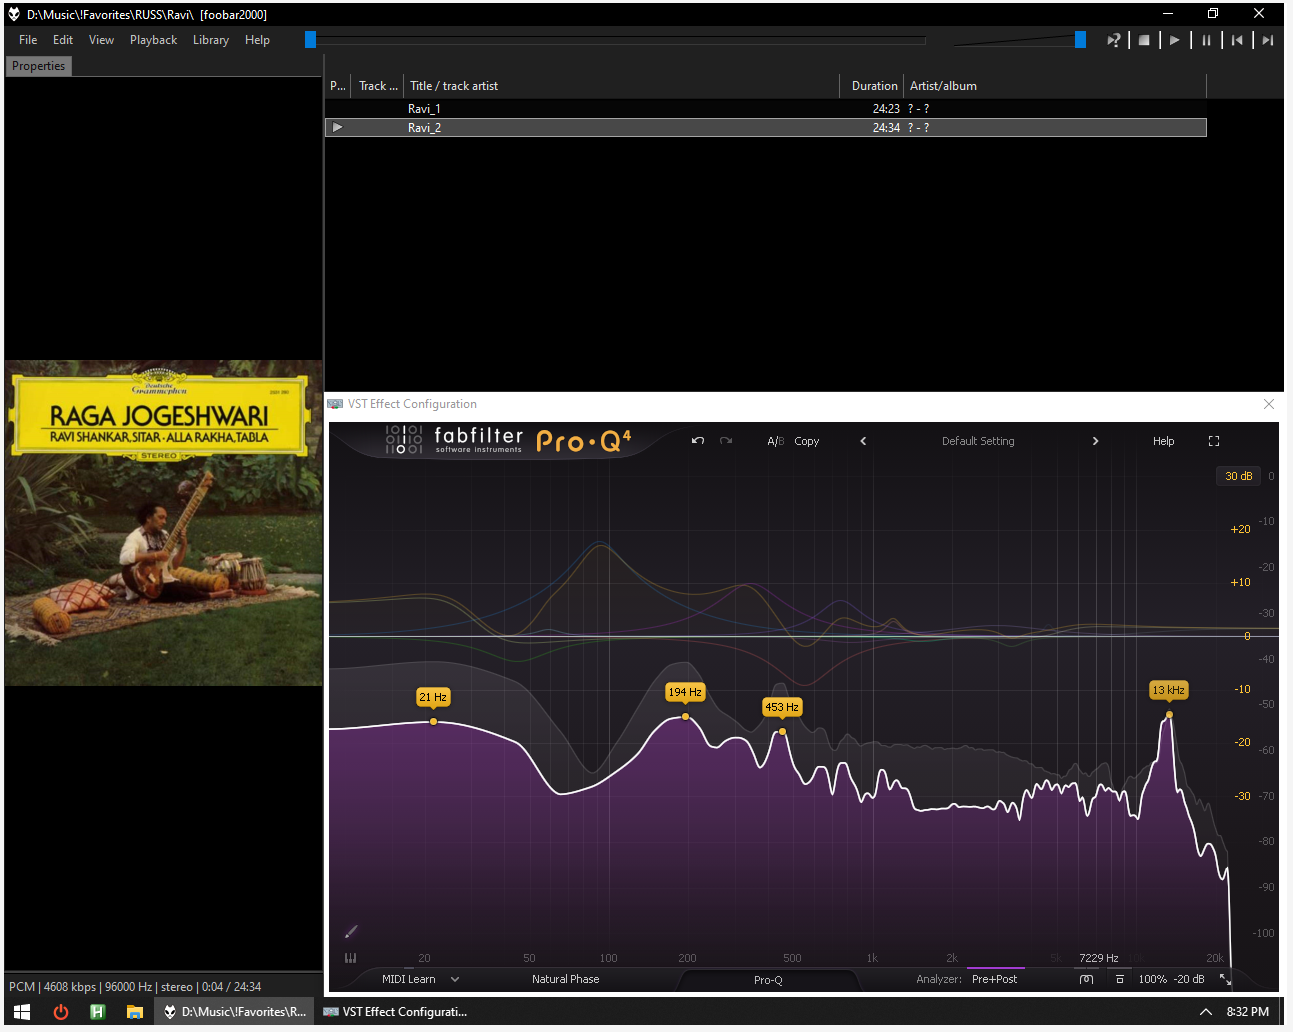This screenshot has width=1293, height=1032.
Task: Select the 13 kHz EQ band node
Action: [1169, 714]
